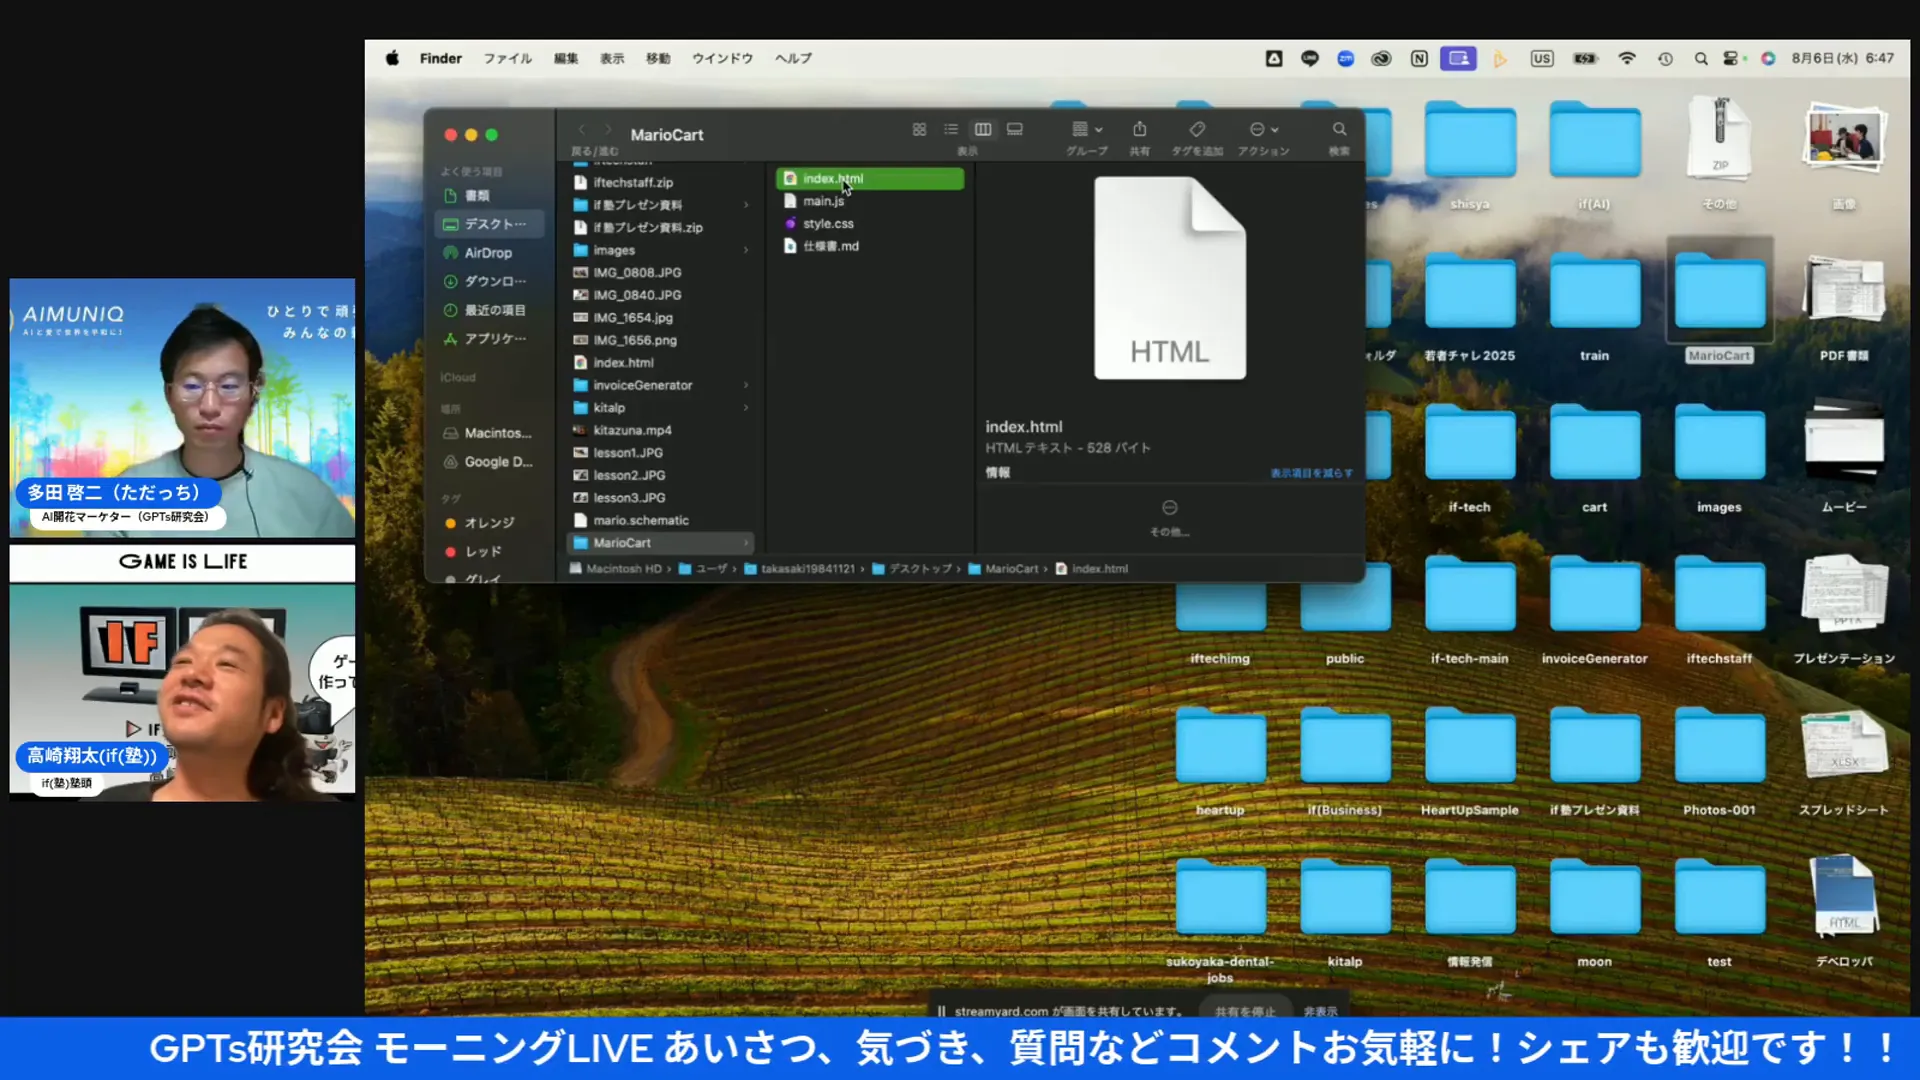Open the 移動 (Go) menu
1920x1080 pixels.
[658, 58]
